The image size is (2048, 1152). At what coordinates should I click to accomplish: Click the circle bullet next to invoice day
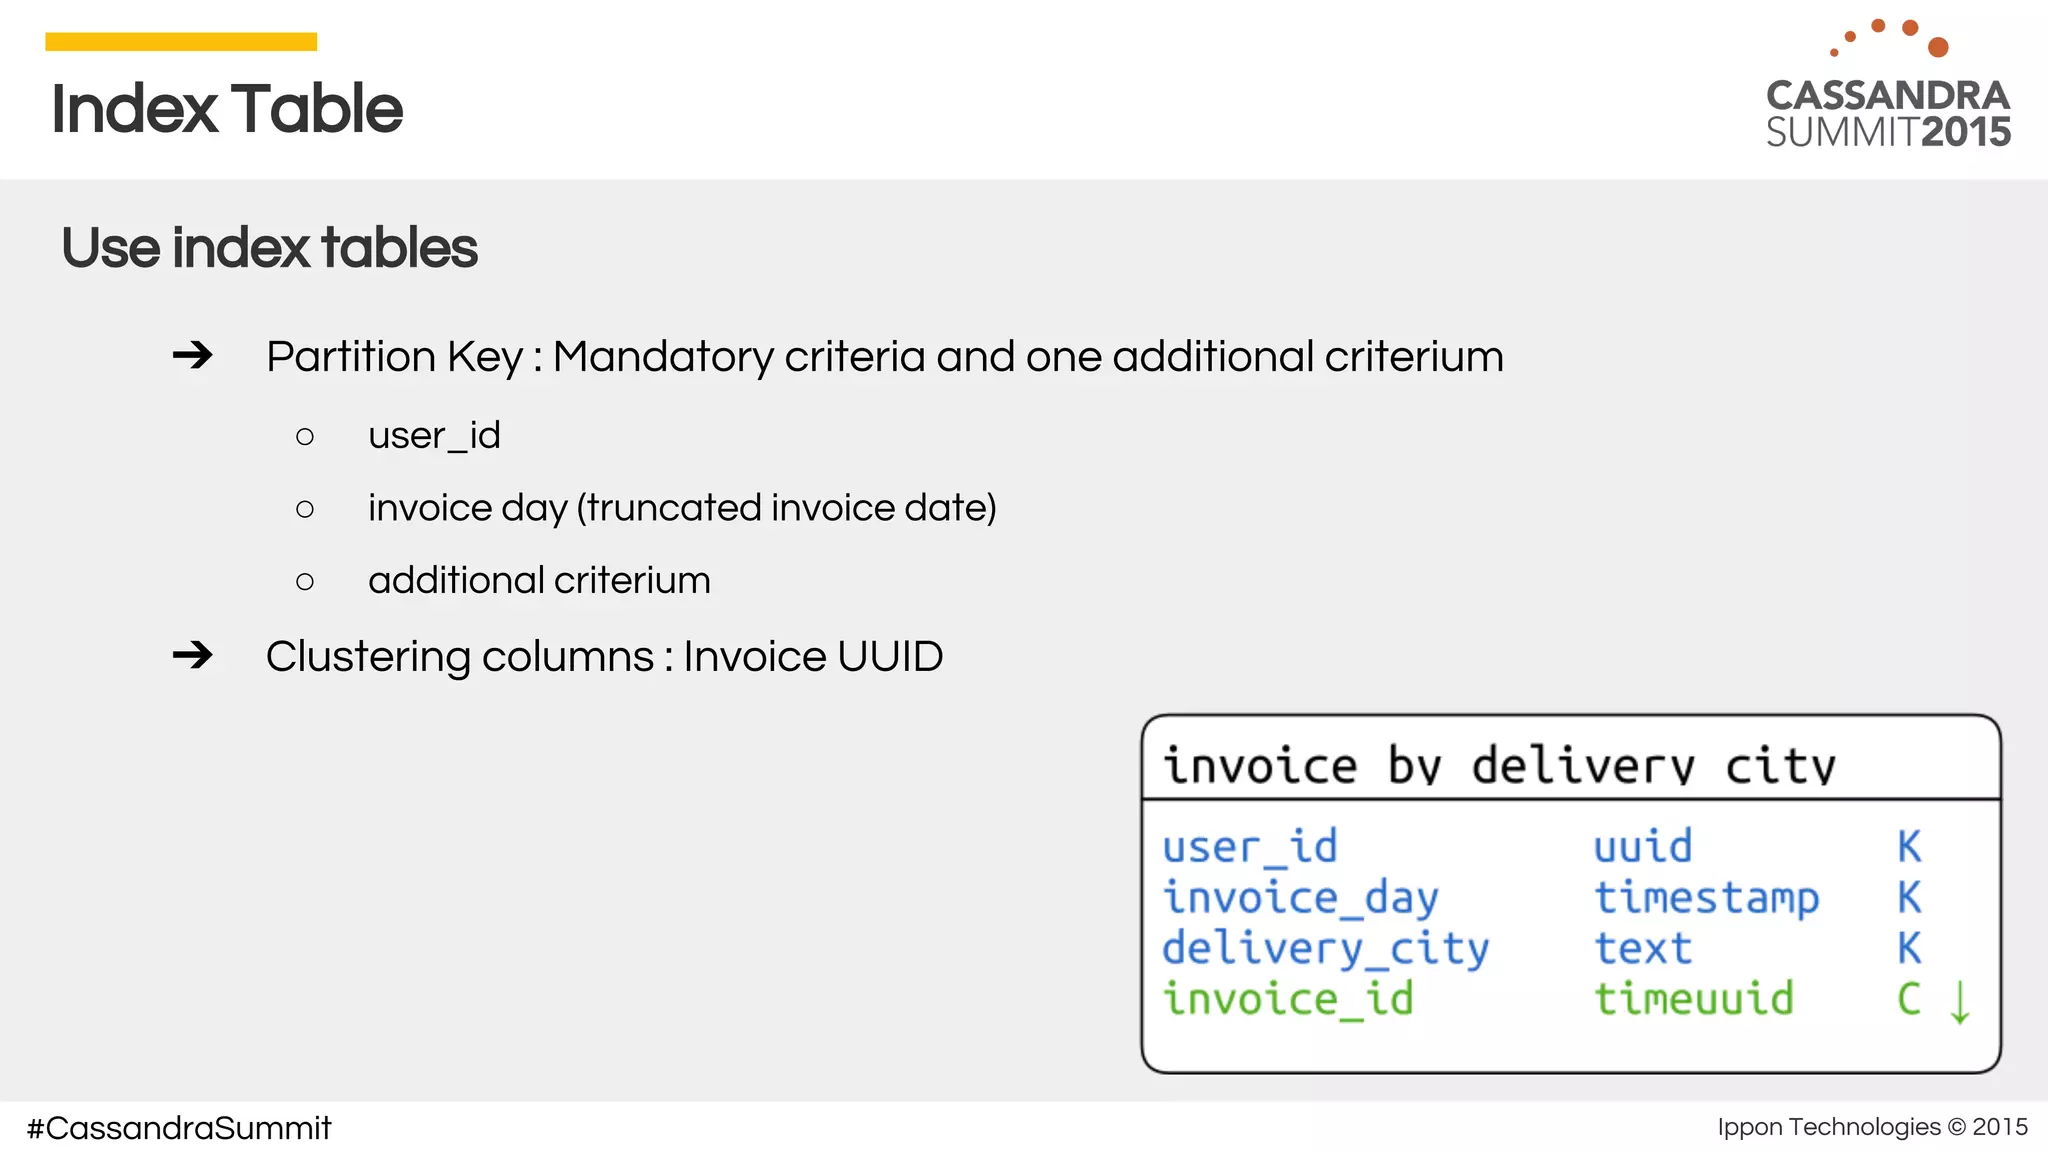point(305,509)
